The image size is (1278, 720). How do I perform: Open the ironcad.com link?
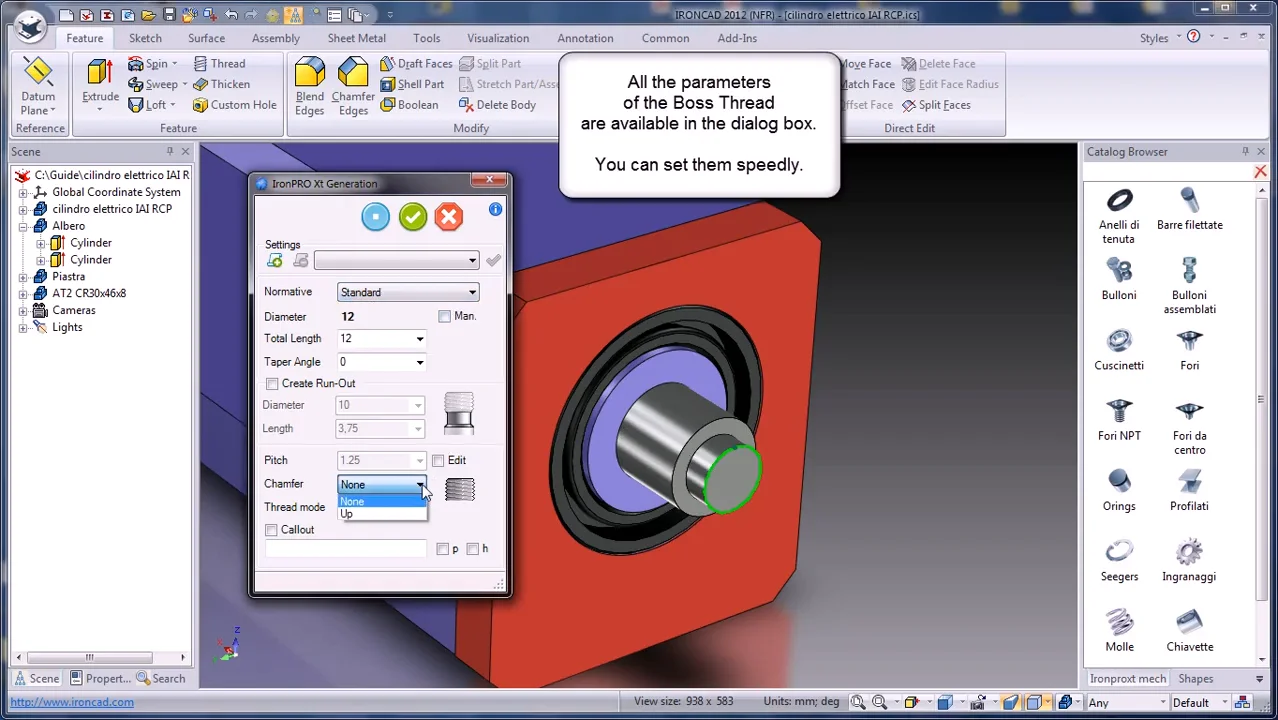[x=72, y=702]
